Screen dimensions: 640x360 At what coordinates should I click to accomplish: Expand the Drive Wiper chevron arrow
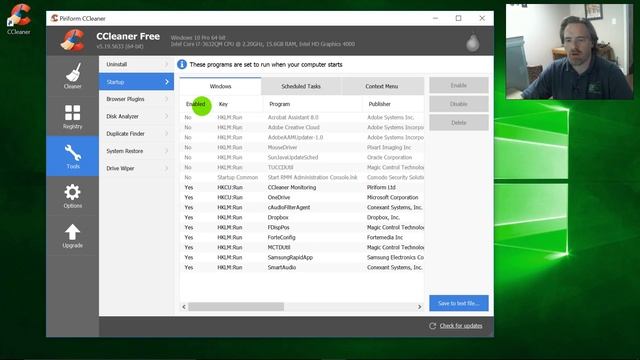[167, 168]
